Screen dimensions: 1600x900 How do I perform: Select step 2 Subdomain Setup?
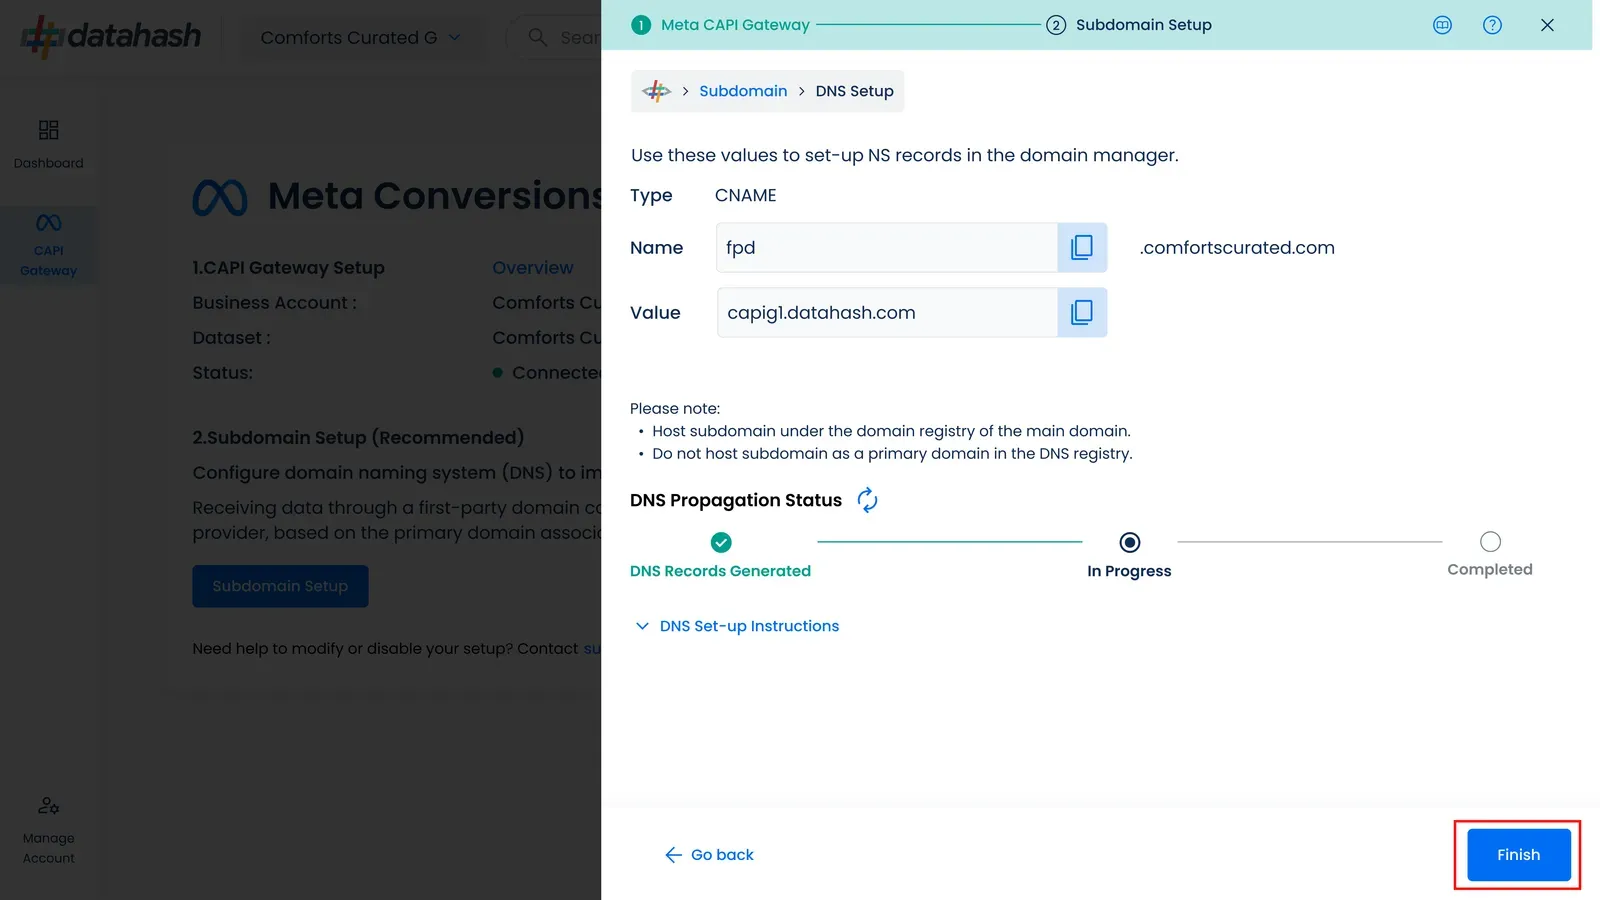pyautogui.click(x=1129, y=25)
